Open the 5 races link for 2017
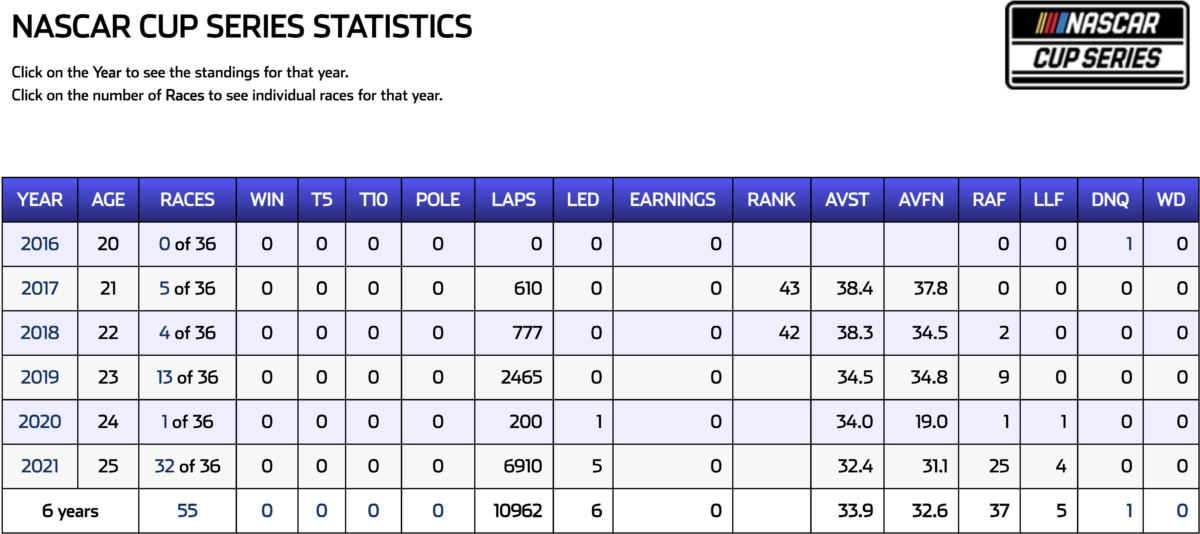 [164, 288]
